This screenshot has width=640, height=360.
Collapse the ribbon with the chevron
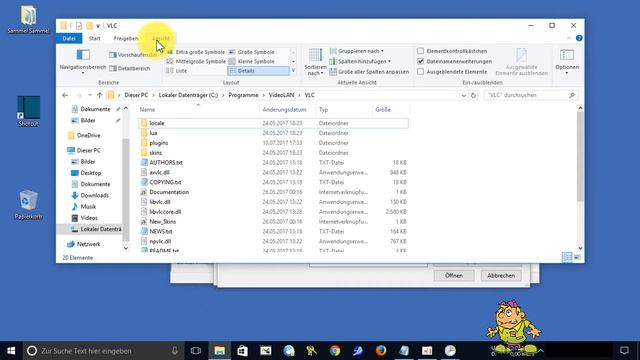point(569,38)
